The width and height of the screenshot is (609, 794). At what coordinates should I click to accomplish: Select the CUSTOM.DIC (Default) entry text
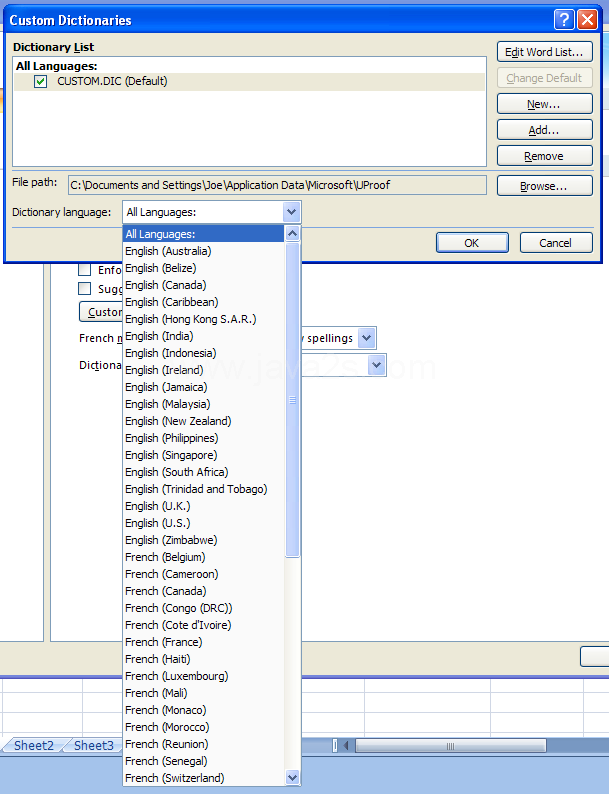(x=112, y=81)
